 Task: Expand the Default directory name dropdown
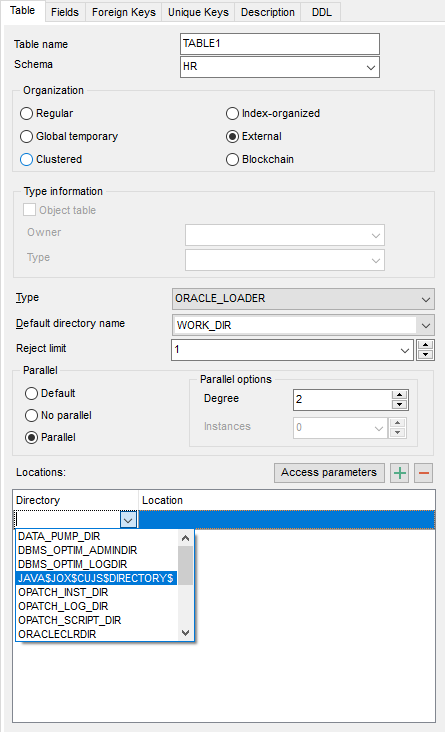(425, 325)
